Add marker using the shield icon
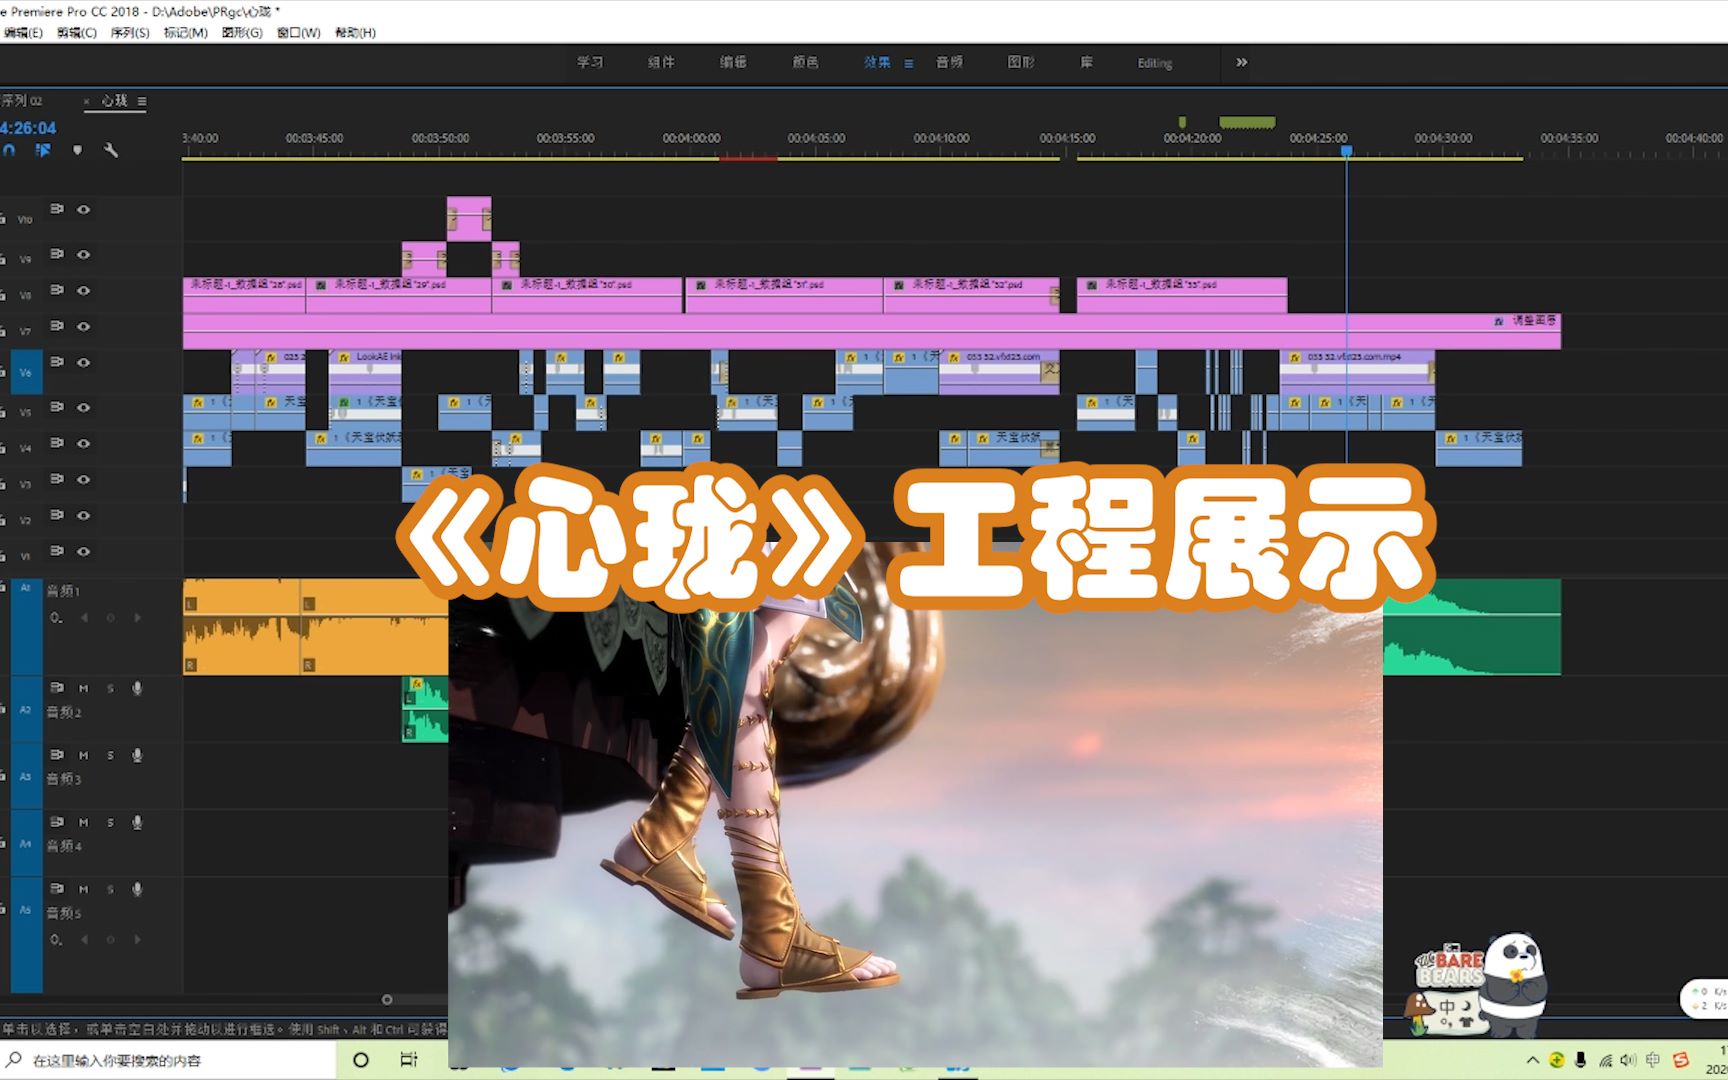The height and width of the screenshot is (1080, 1728). tap(77, 150)
